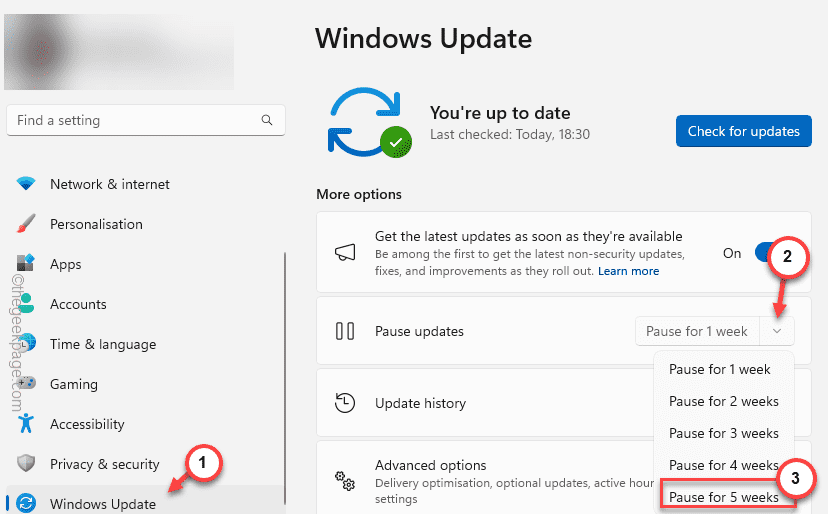This screenshot has height=514, width=828.
Task: Select 'Pause for 1 week' menu option
Action: coord(724,369)
